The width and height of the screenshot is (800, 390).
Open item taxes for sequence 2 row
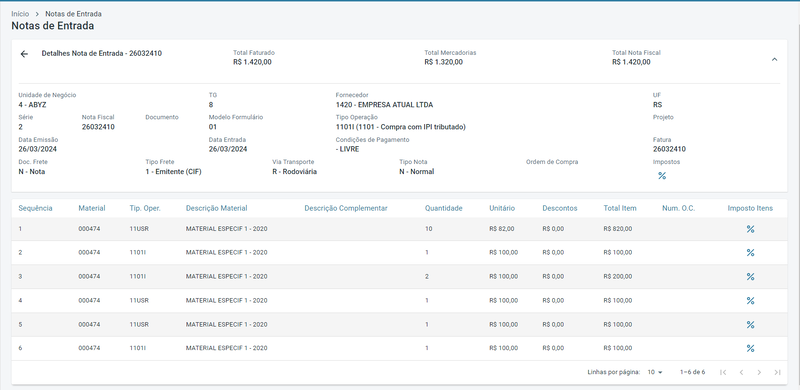(750, 253)
